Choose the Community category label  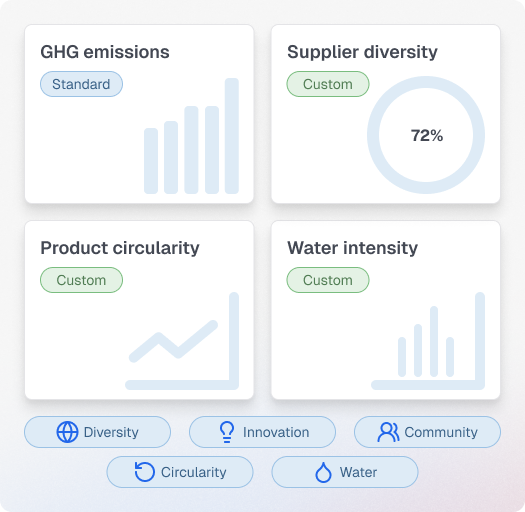pos(441,432)
